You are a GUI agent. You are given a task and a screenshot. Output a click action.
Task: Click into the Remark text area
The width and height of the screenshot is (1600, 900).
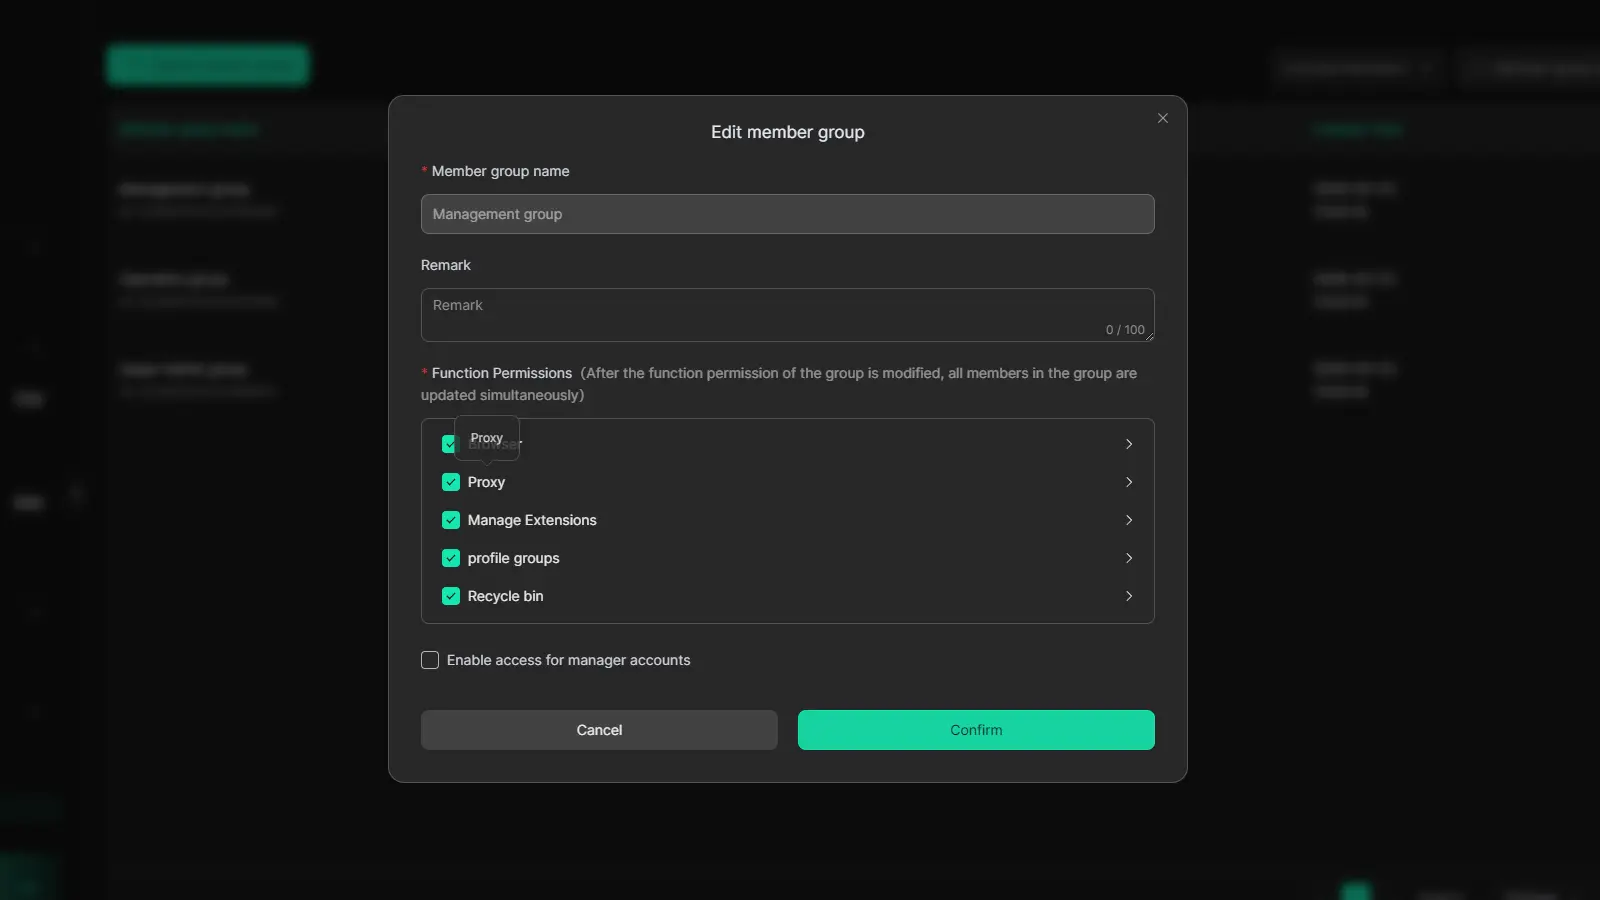point(787,314)
